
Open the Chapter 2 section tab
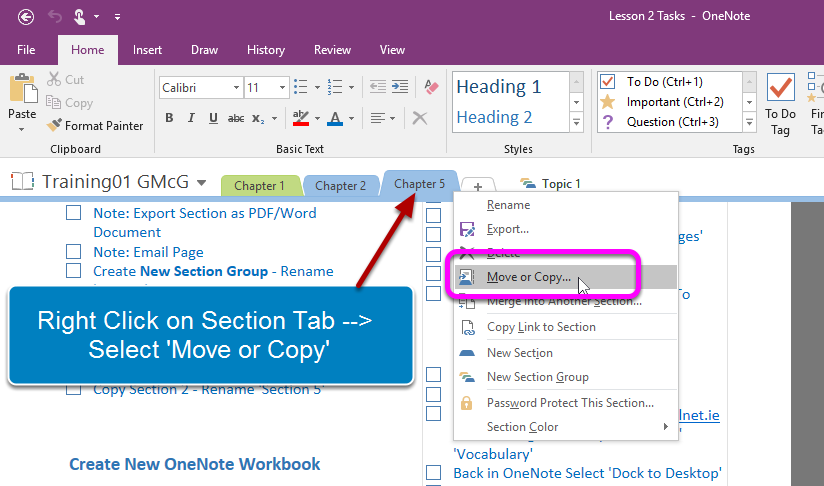[341, 186]
